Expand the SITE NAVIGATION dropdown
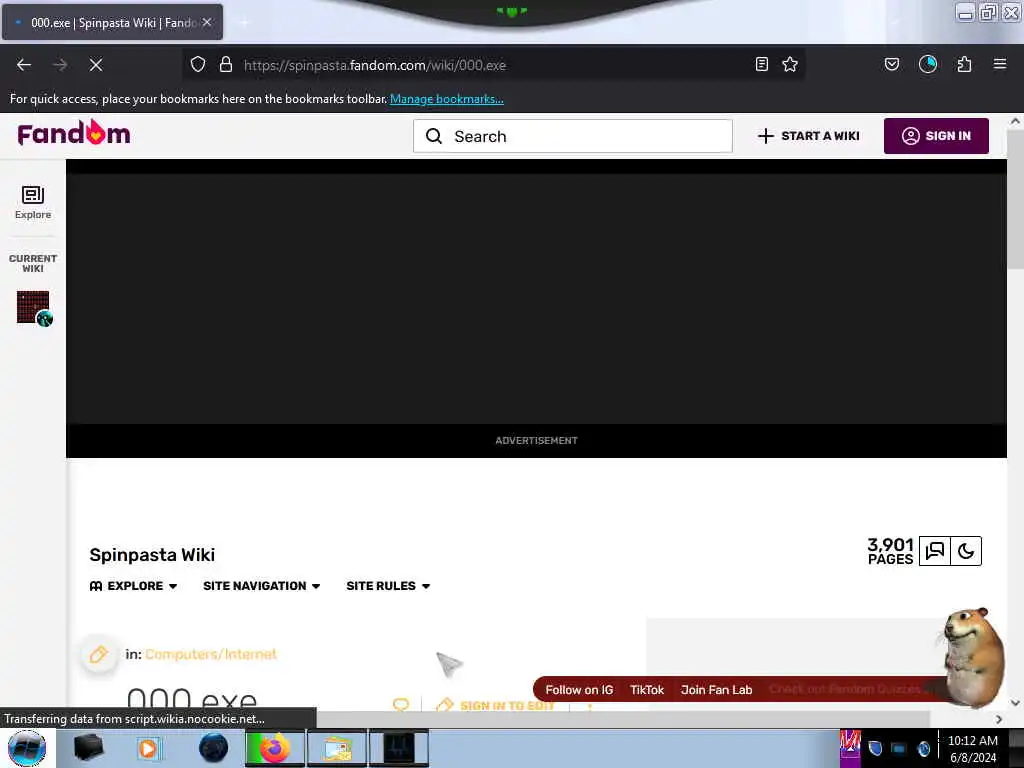Image resolution: width=1024 pixels, height=768 pixels. pos(261,586)
